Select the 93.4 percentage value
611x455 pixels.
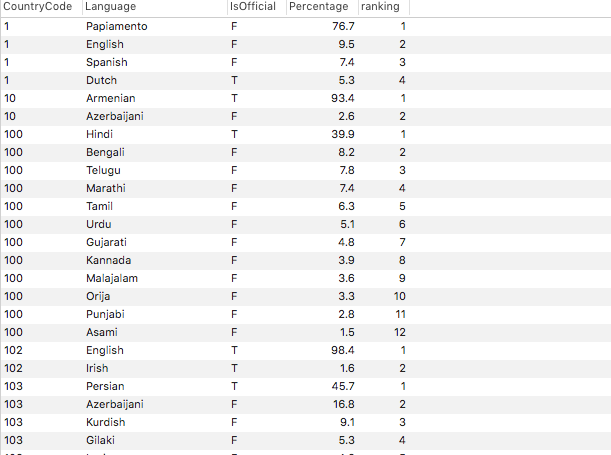(342, 98)
